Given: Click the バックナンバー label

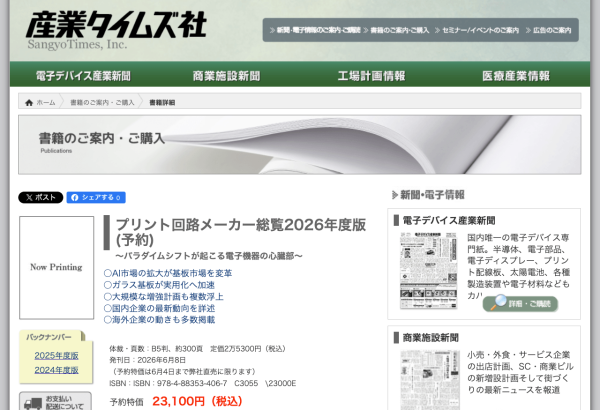Looking at the screenshot, I should [49, 337].
